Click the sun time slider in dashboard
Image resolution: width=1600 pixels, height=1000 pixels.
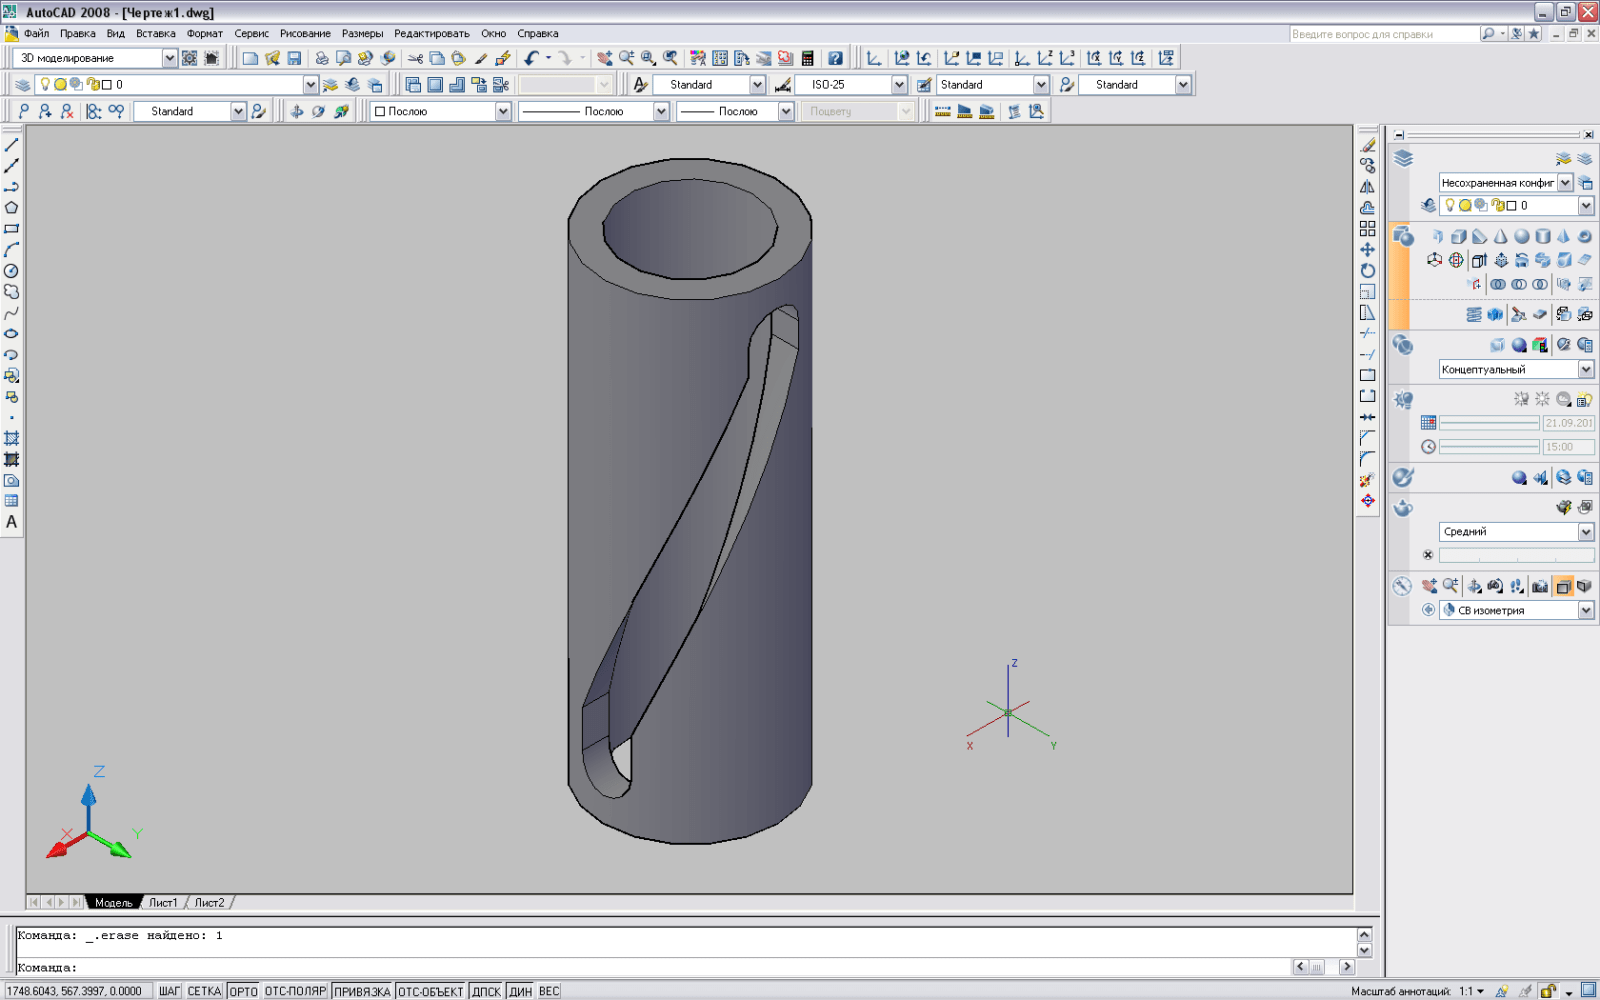1489,447
